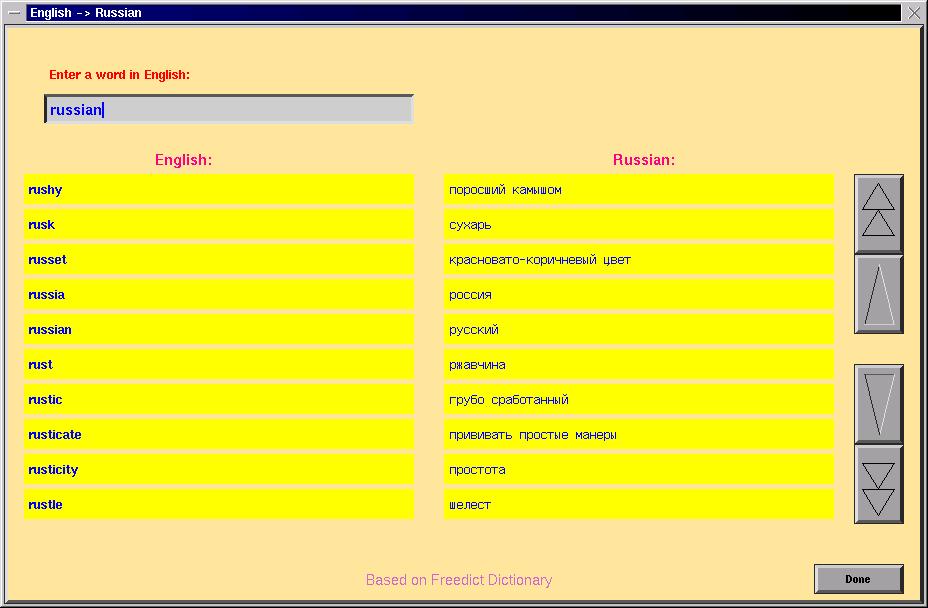Viewport: 928px width, 608px height.
Task: Close the English -> Russian window
Action: tap(914, 13)
